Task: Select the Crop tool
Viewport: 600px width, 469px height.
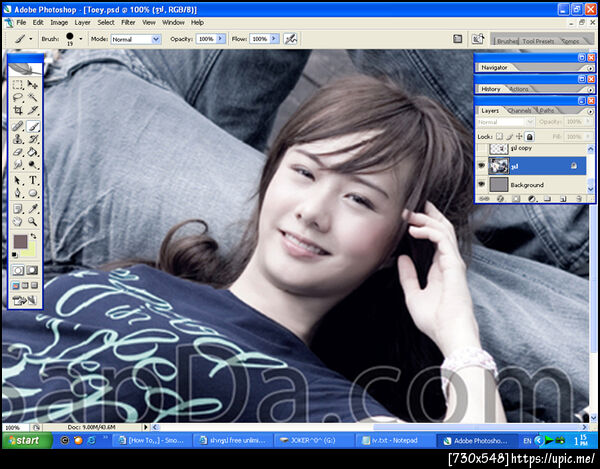Action: pos(18,111)
